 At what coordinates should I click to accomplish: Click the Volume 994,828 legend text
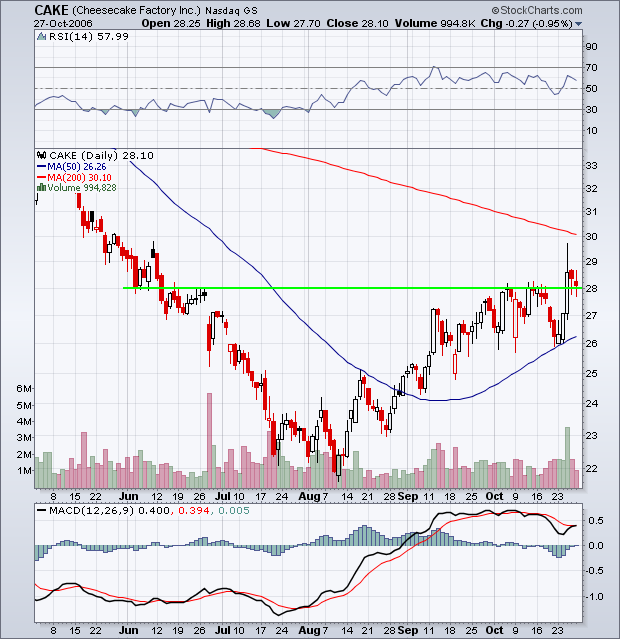[x=82, y=188]
